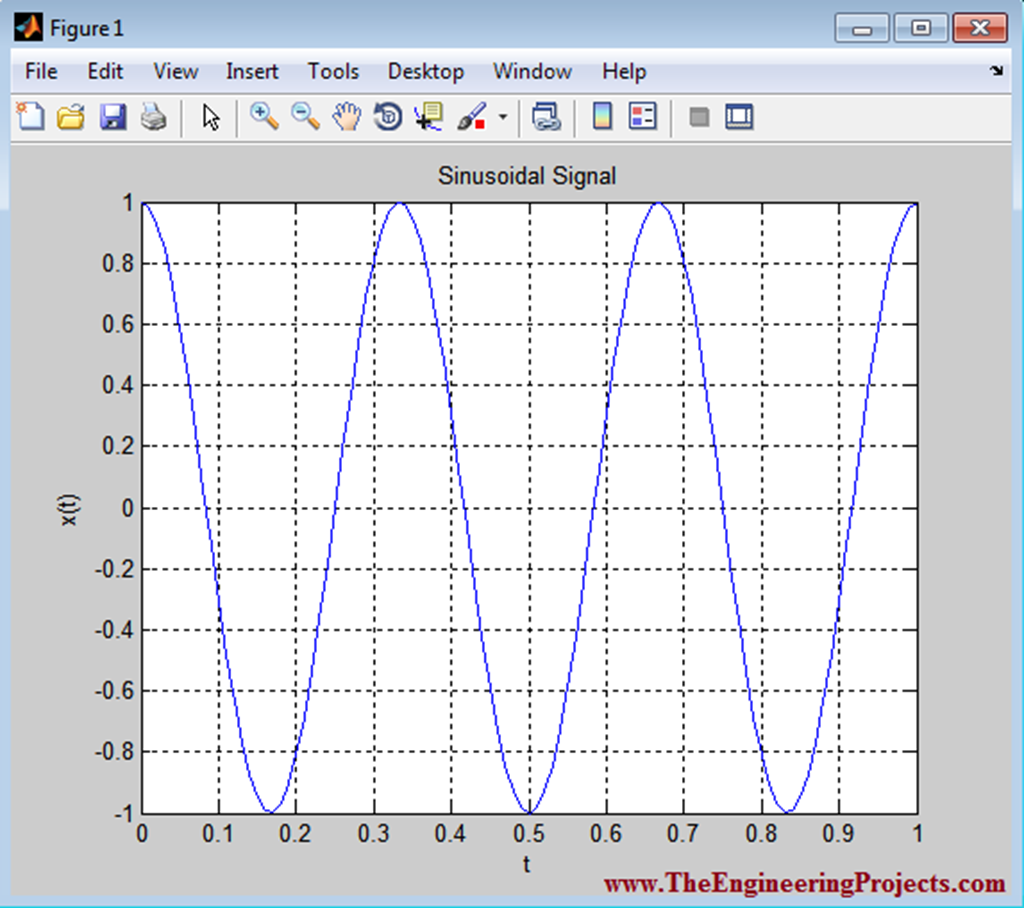Enable the Rotate 3D tool
The width and height of the screenshot is (1024, 908).
point(387,116)
